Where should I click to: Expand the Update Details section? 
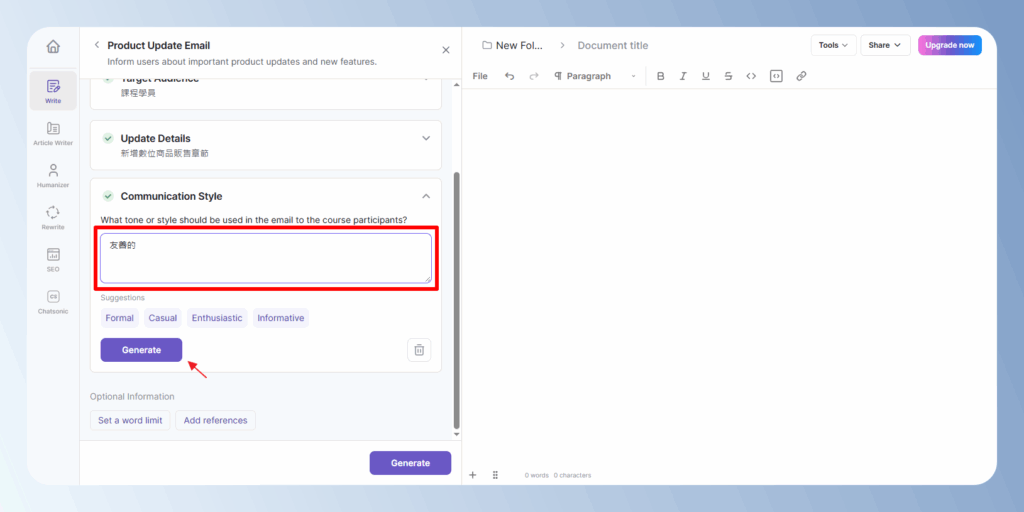(x=426, y=138)
